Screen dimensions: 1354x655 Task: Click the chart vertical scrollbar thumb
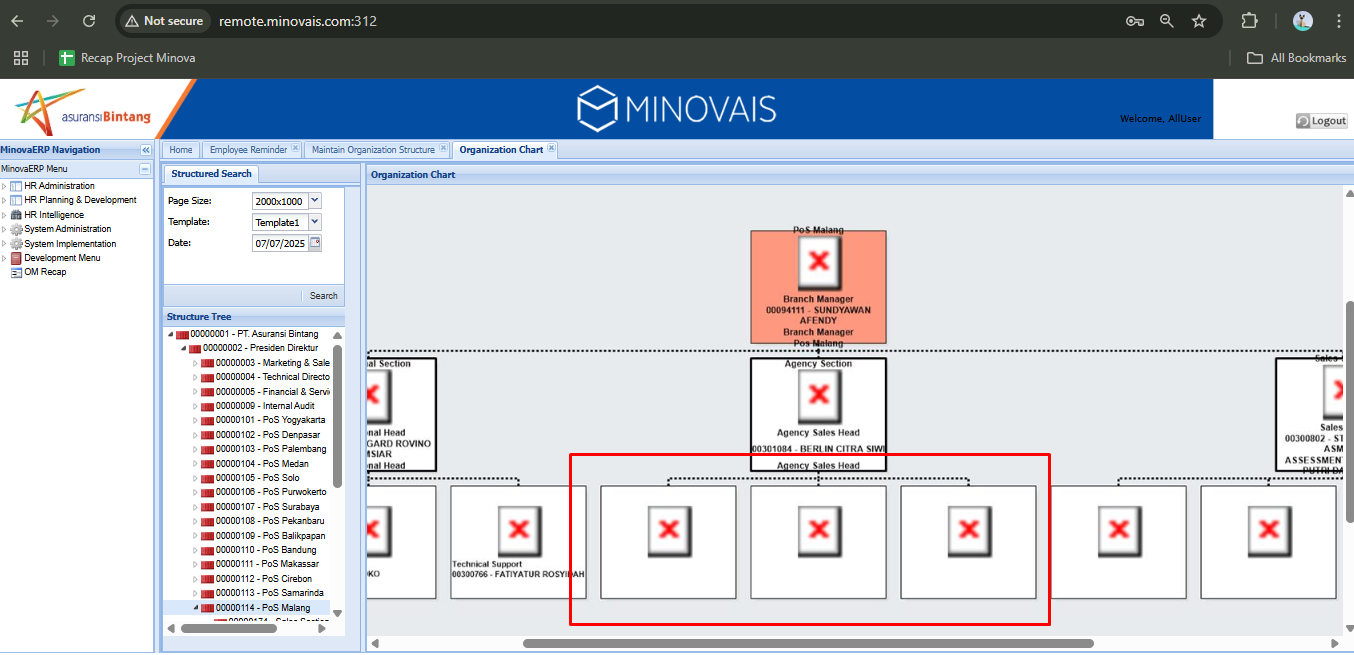click(x=1349, y=411)
